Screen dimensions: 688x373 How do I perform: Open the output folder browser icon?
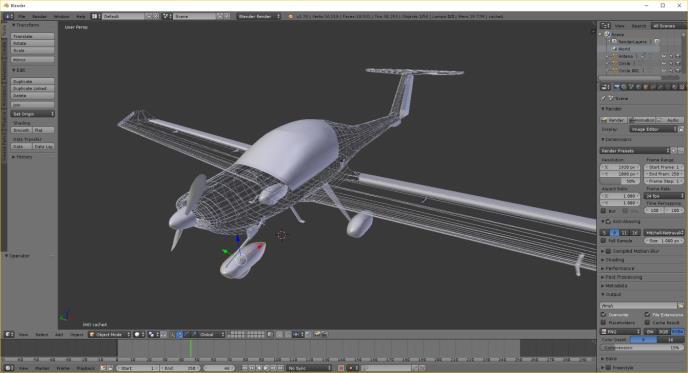coord(681,305)
